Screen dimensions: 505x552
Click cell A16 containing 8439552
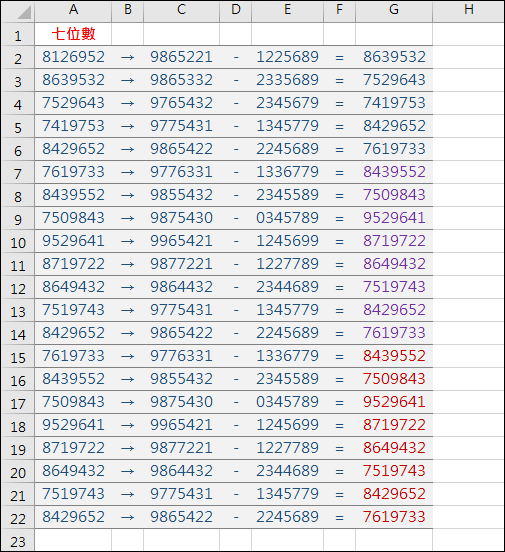coord(73,379)
